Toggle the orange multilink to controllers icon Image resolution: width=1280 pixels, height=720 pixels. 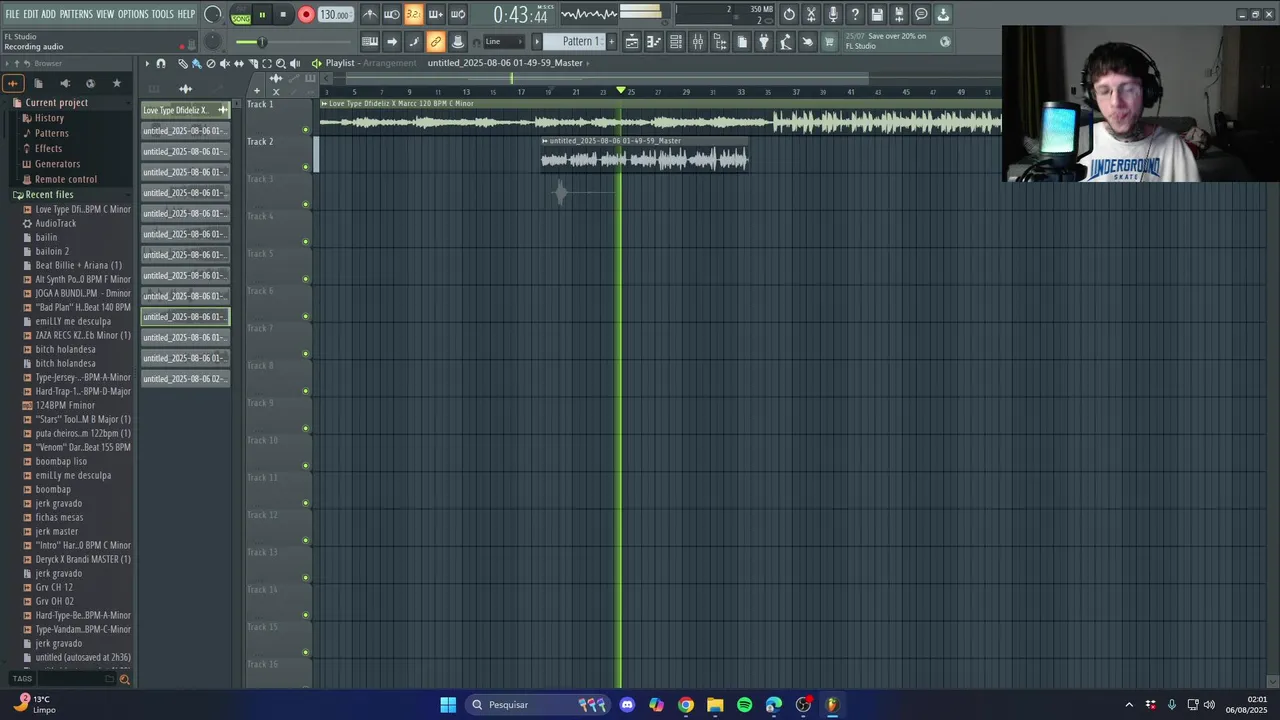435,42
